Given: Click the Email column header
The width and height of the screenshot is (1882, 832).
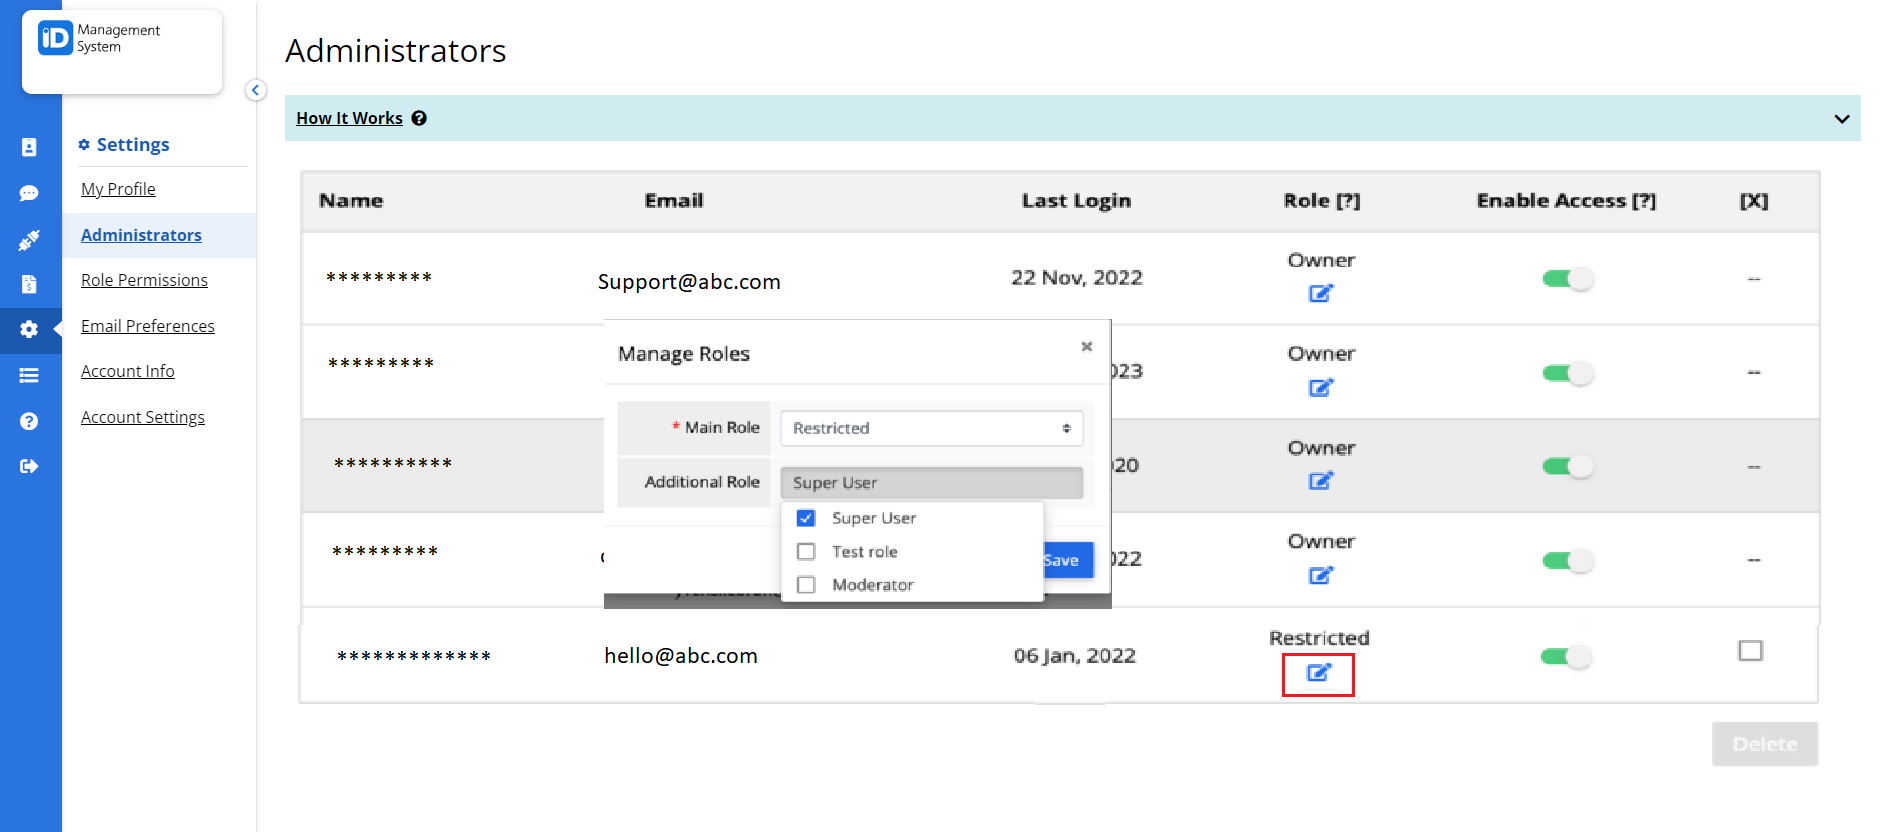Looking at the screenshot, I should coord(674,201).
